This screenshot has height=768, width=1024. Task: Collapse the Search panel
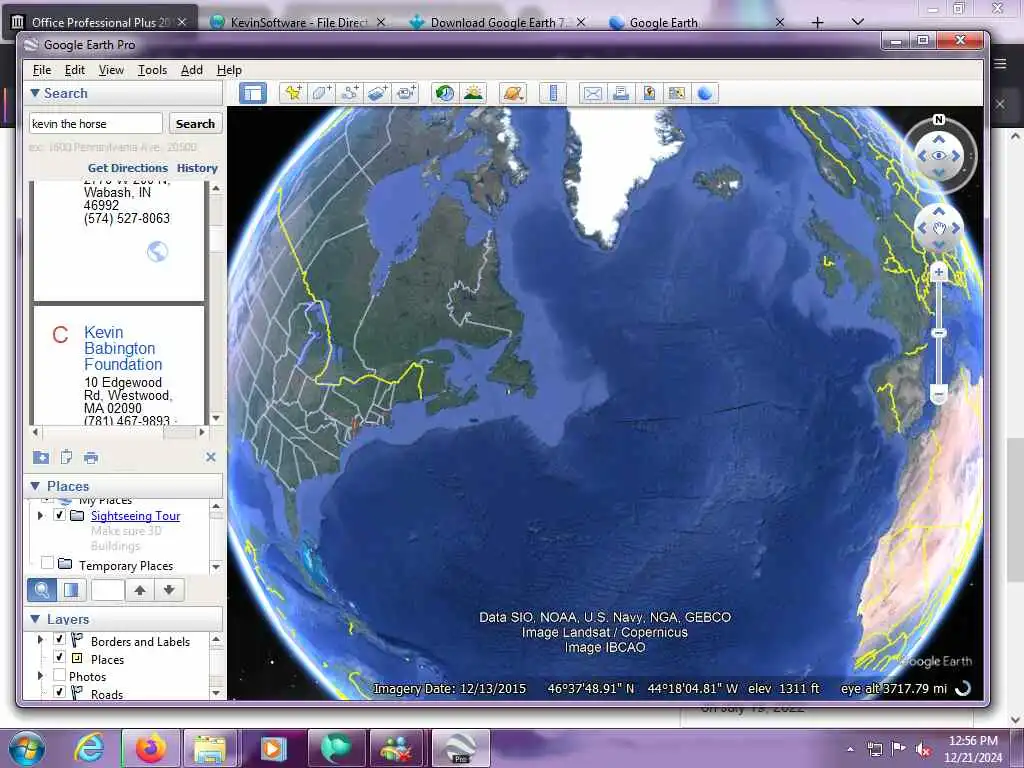coord(35,93)
